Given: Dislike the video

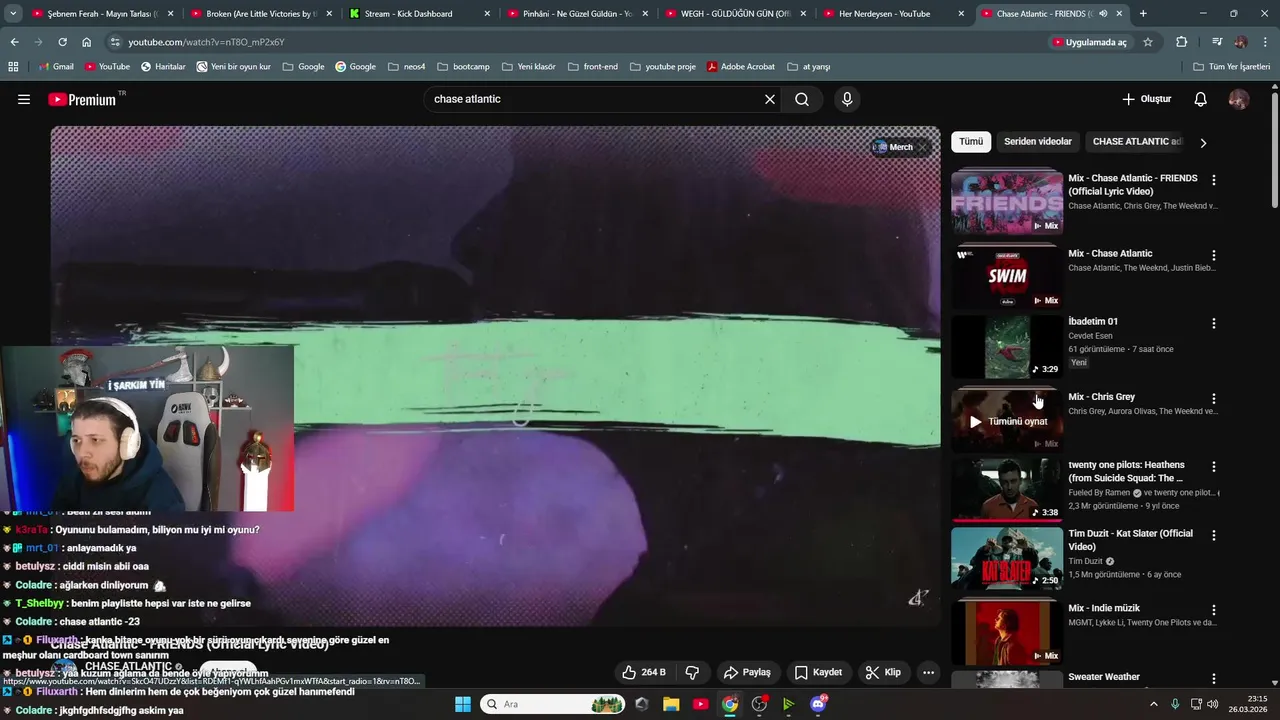Looking at the screenshot, I should pos(692,672).
